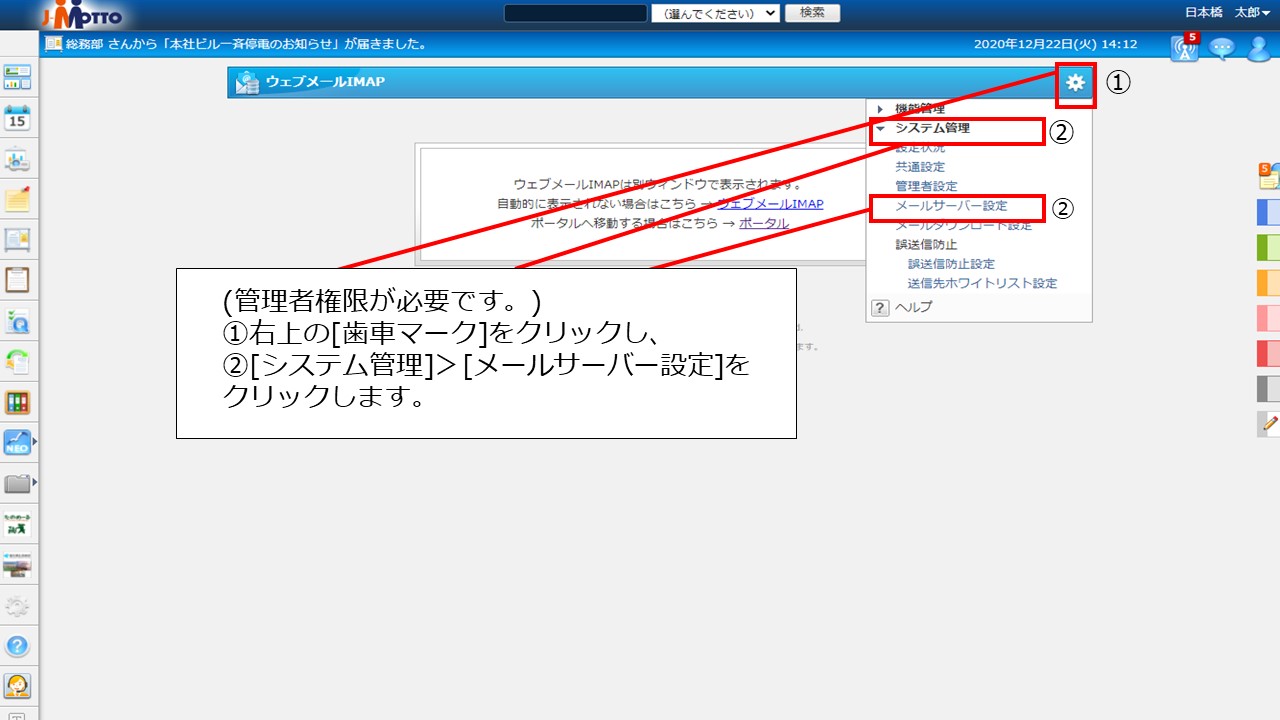Select 共通設定 in the settings menu
Screen dimensions: 1280x720
pos(920,167)
